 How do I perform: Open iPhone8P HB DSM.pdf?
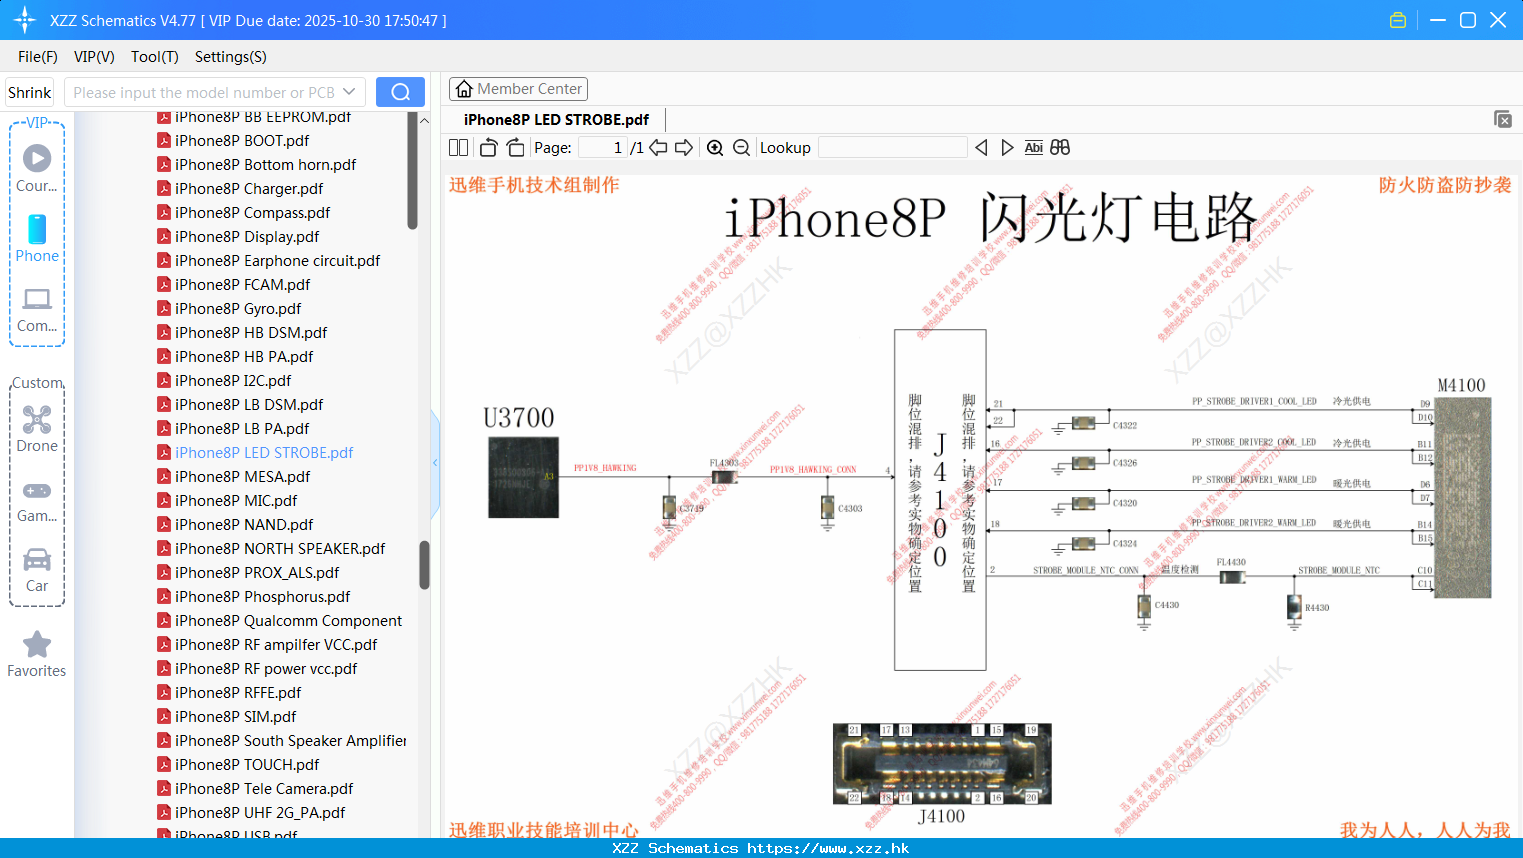click(251, 333)
